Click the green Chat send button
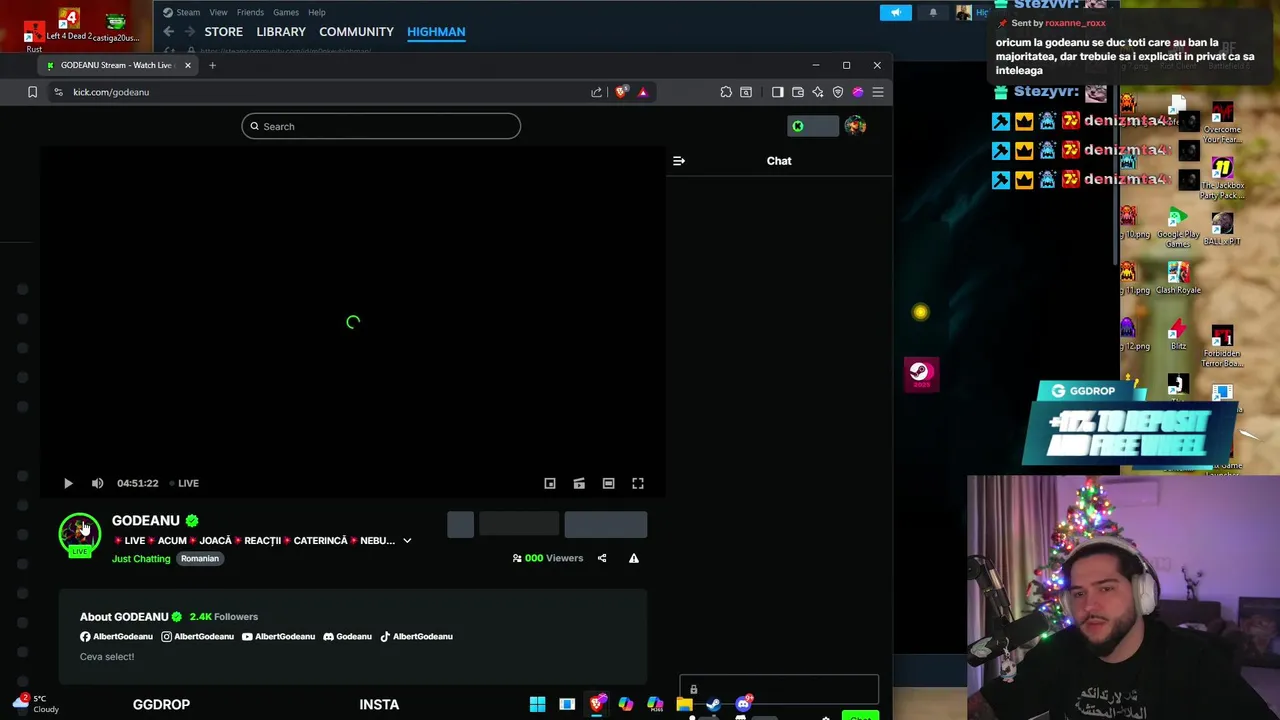The height and width of the screenshot is (720, 1280). point(860,716)
